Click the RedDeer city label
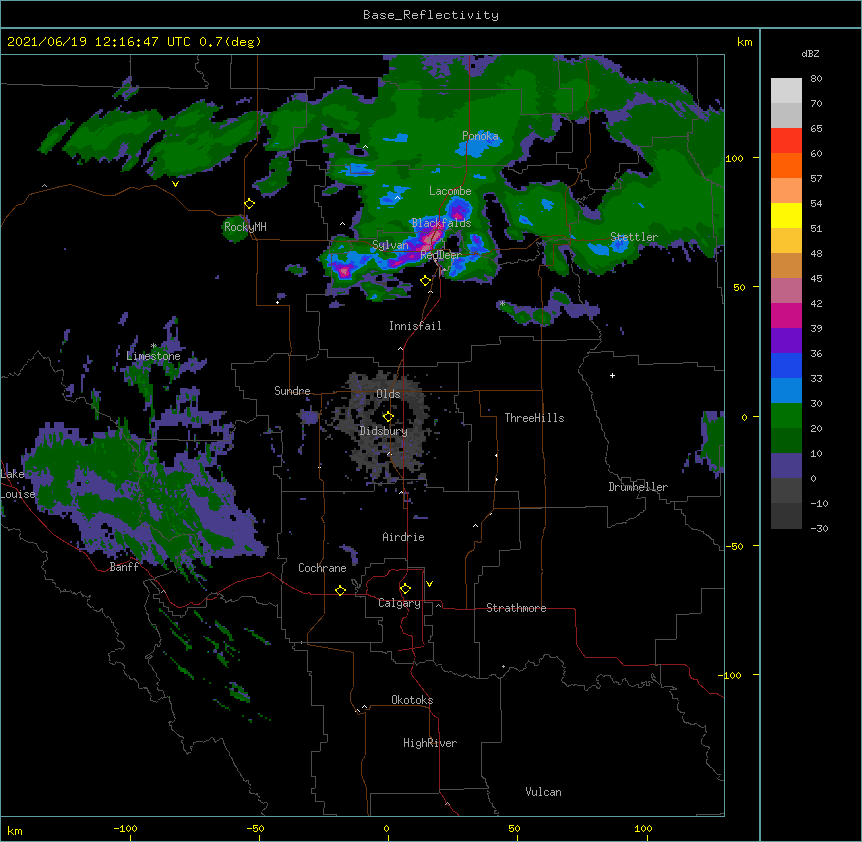Screen dimensions: 862x842 [x=441, y=255]
